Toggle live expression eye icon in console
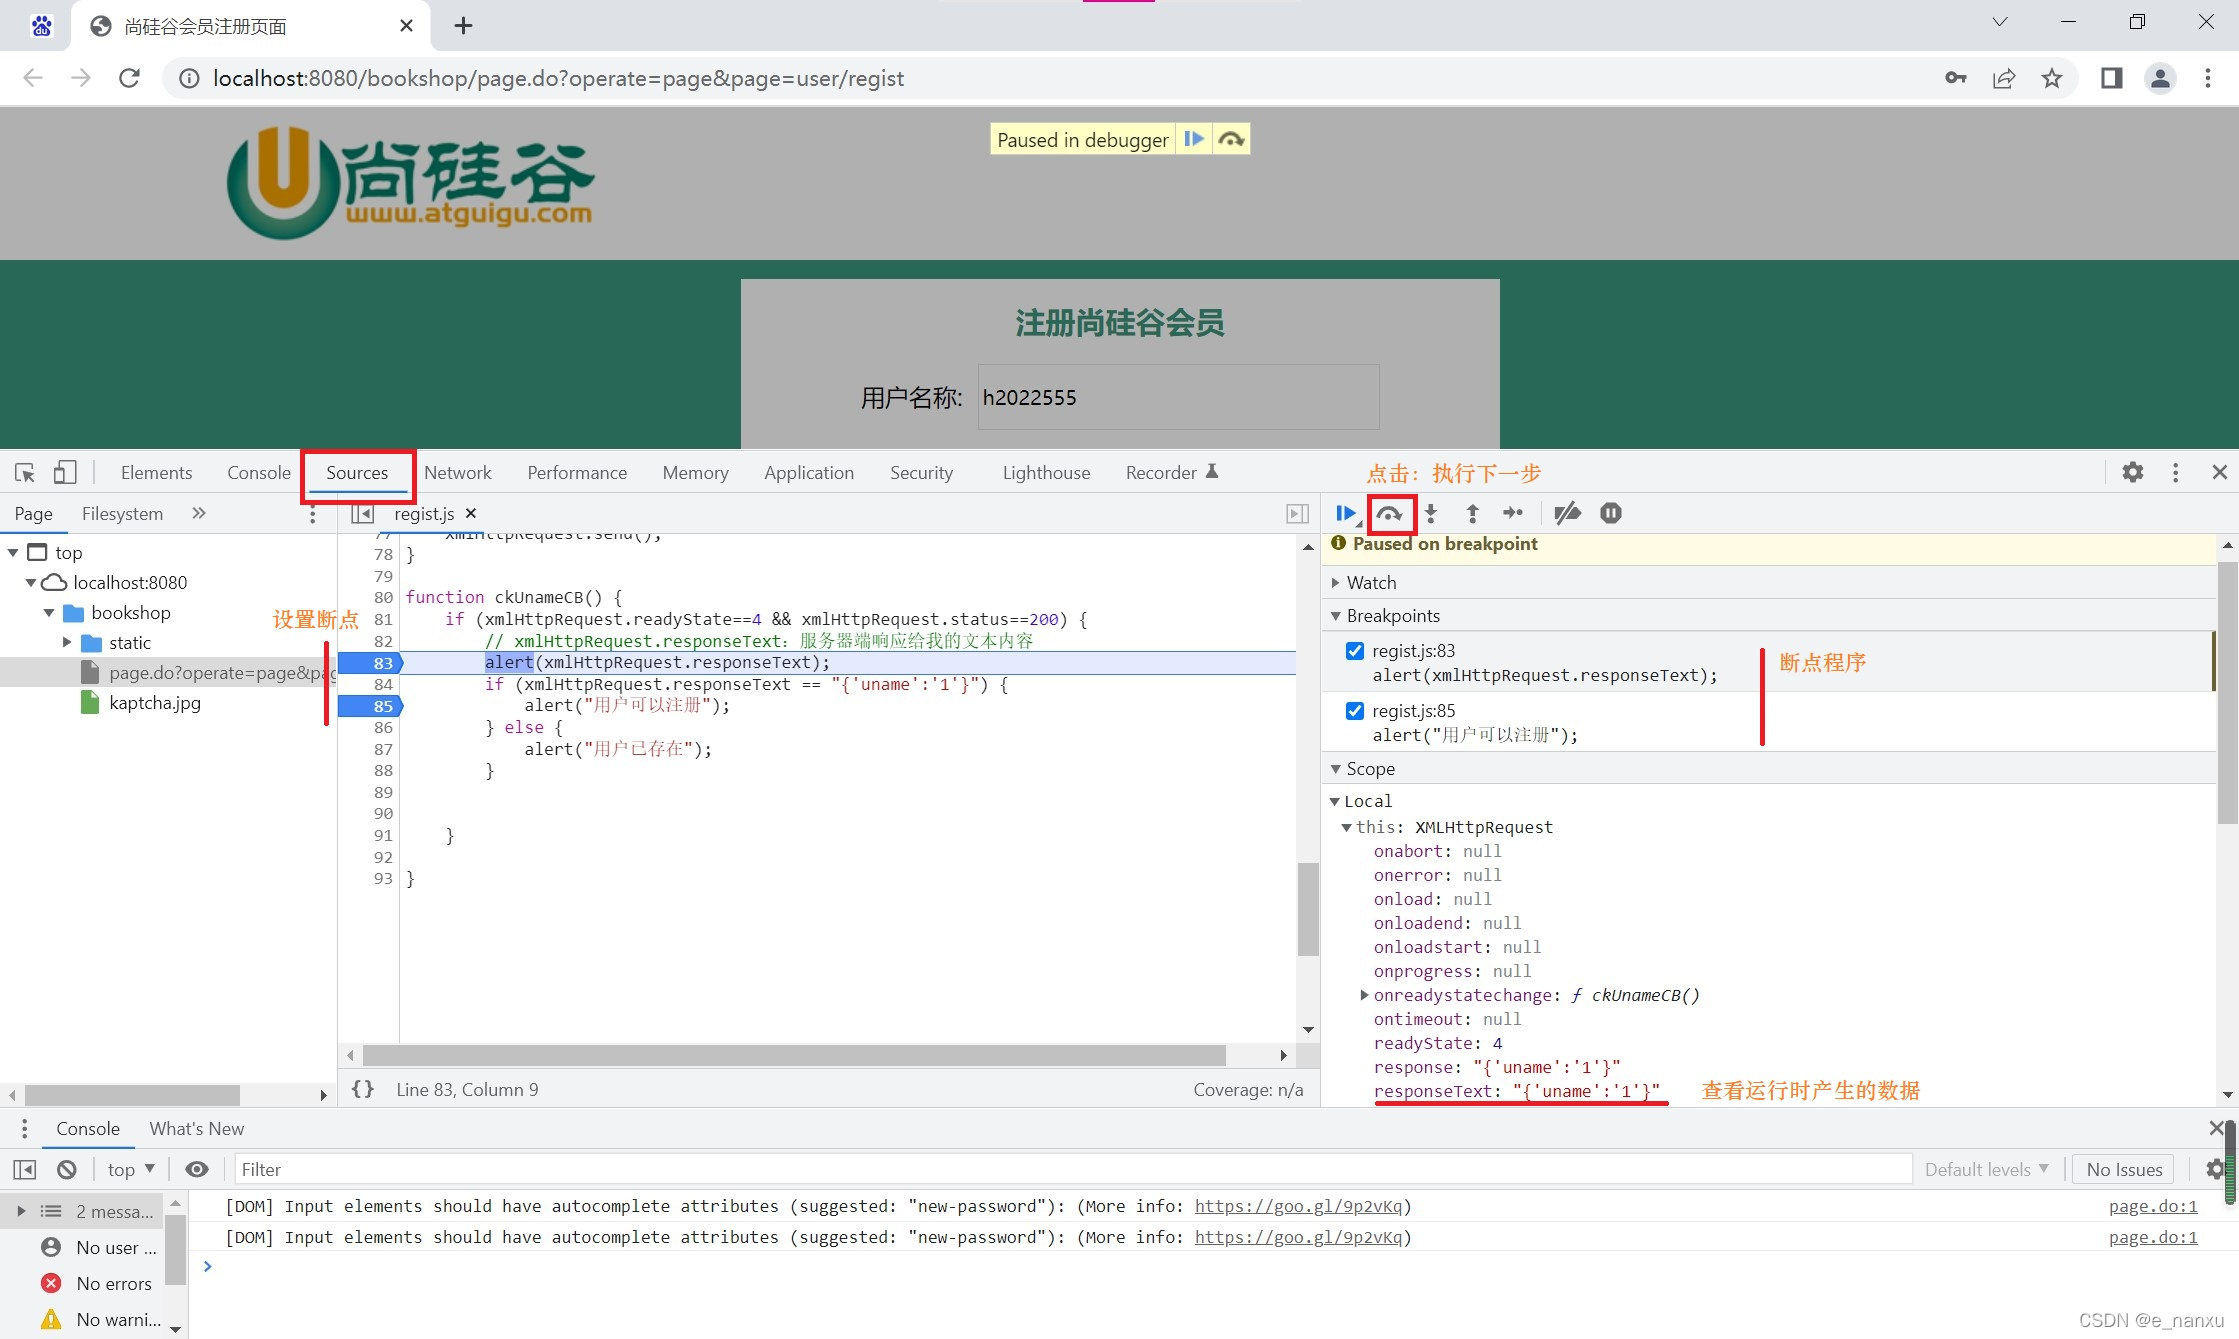The image size is (2239, 1339). pyautogui.click(x=197, y=1169)
